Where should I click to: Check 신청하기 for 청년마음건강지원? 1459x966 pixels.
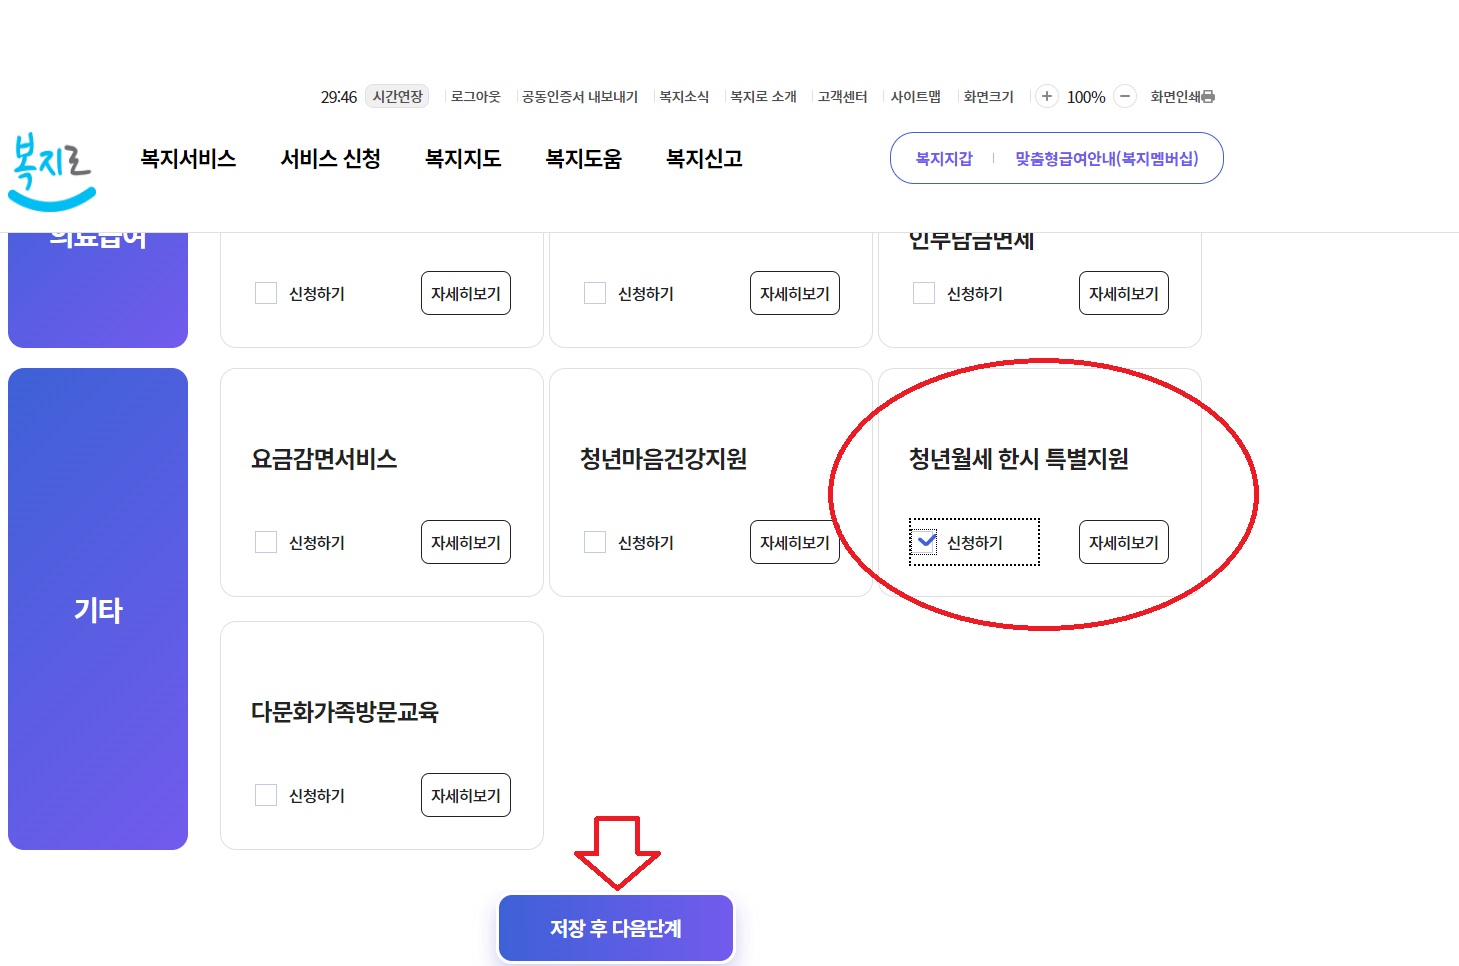(x=595, y=542)
